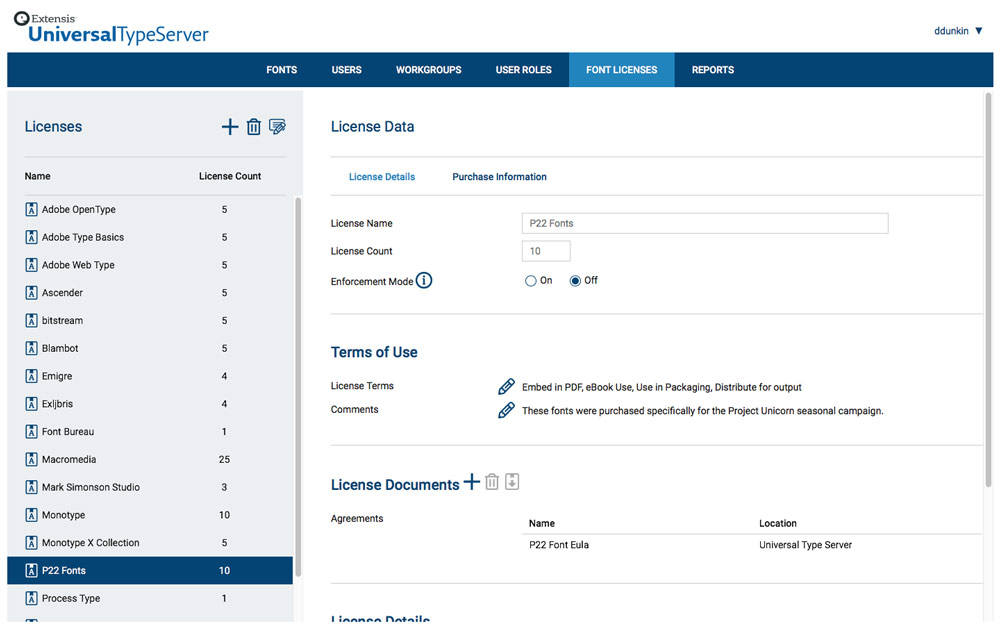Viewport: 1000px width, 625px height.
Task: Edit License Terms with pencil icon
Action: coord(506,386)
